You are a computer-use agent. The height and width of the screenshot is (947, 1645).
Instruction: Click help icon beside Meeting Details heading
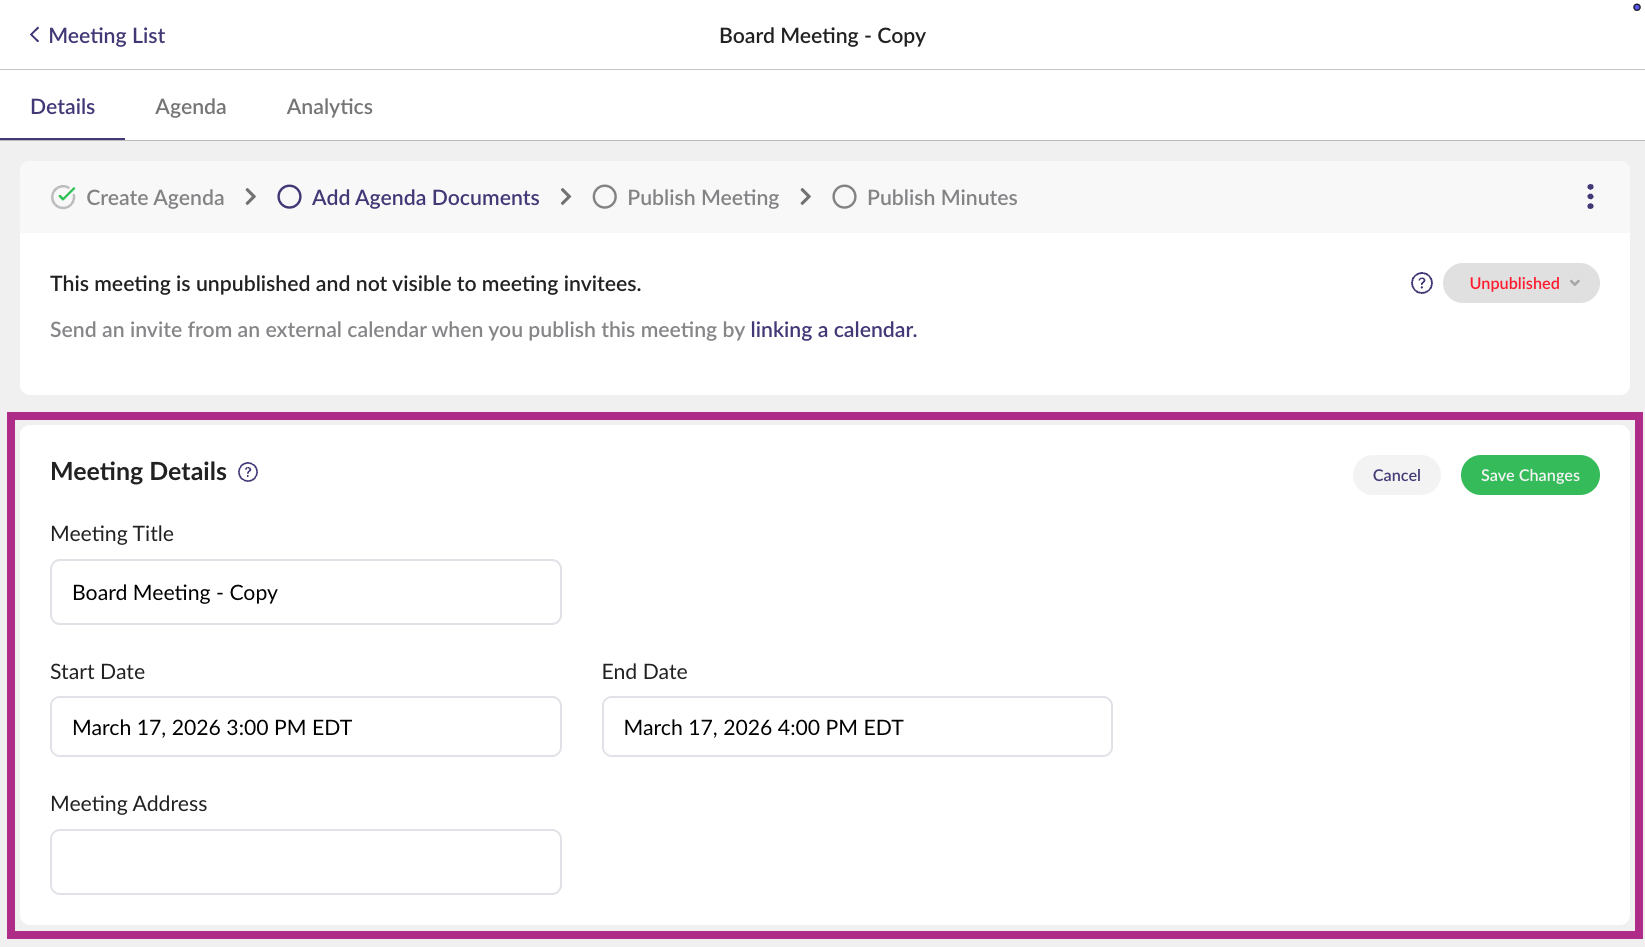click(x=248, y=472)
